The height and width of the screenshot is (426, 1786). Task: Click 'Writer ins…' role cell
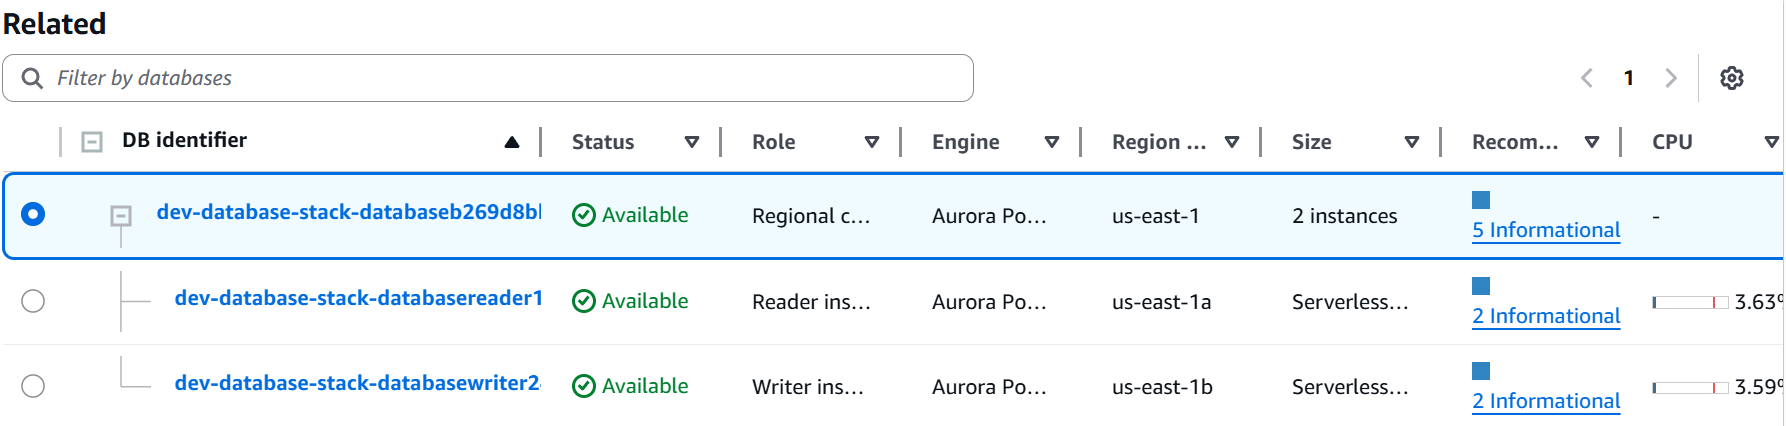point(808,387)
